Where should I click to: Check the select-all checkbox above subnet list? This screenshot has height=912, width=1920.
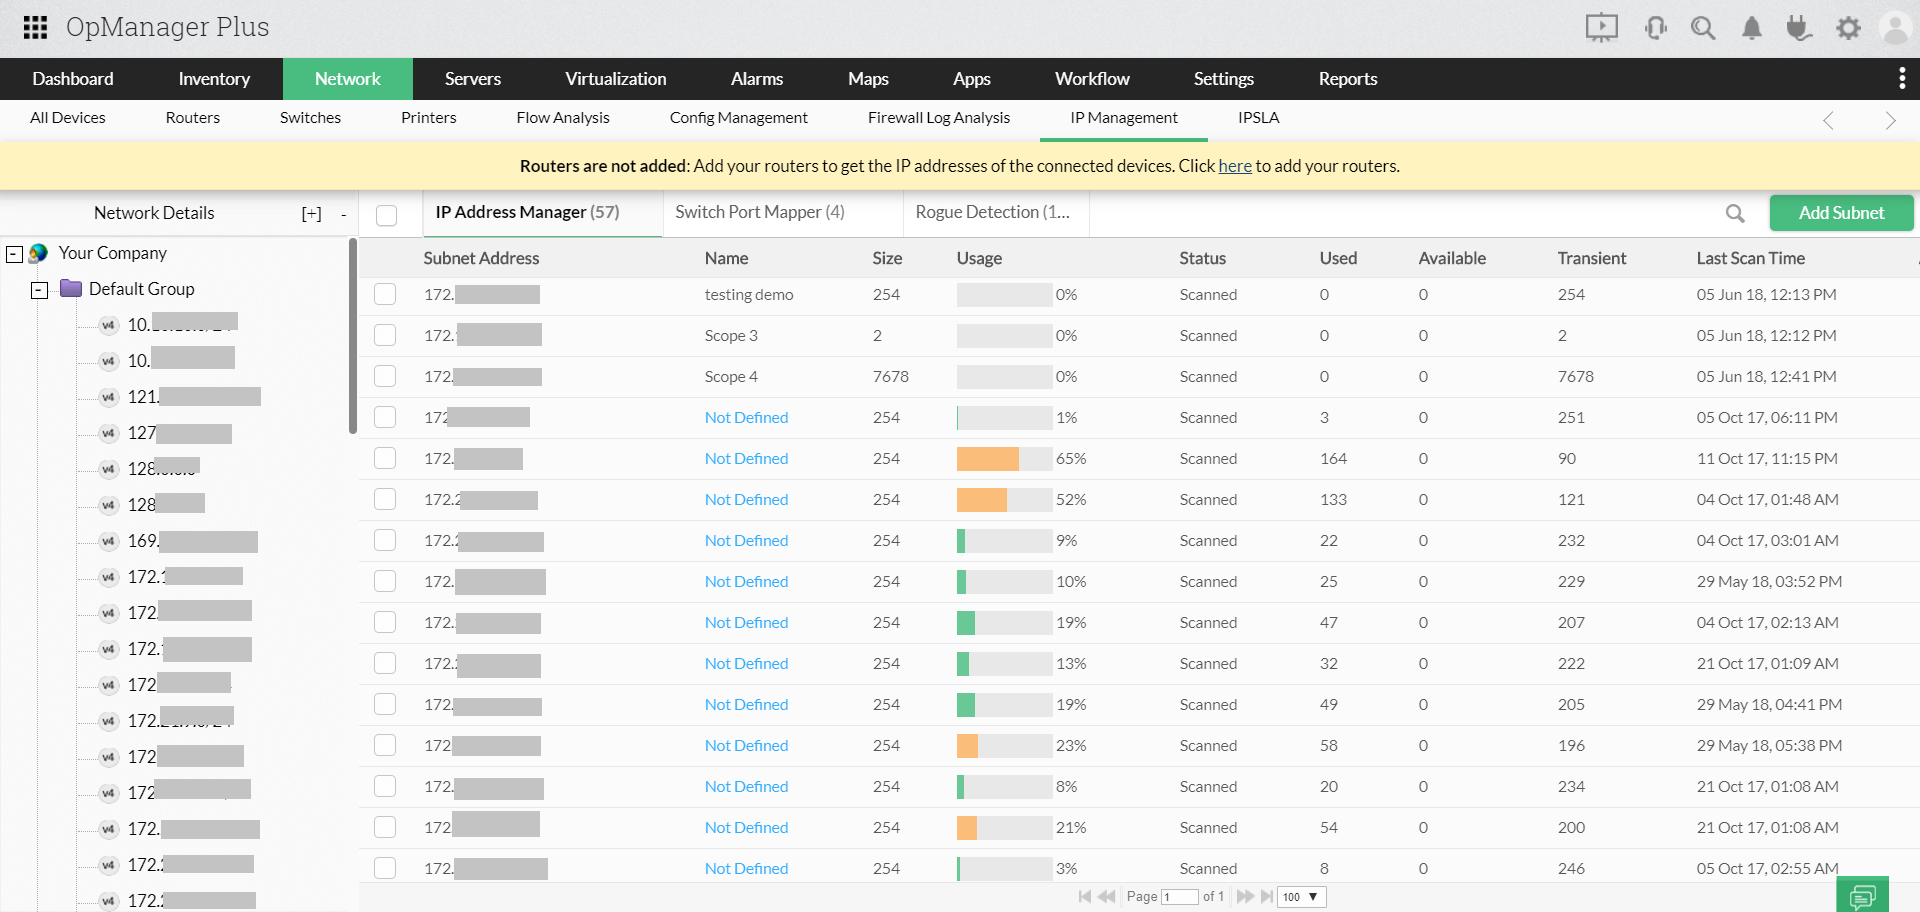(385, 214)
